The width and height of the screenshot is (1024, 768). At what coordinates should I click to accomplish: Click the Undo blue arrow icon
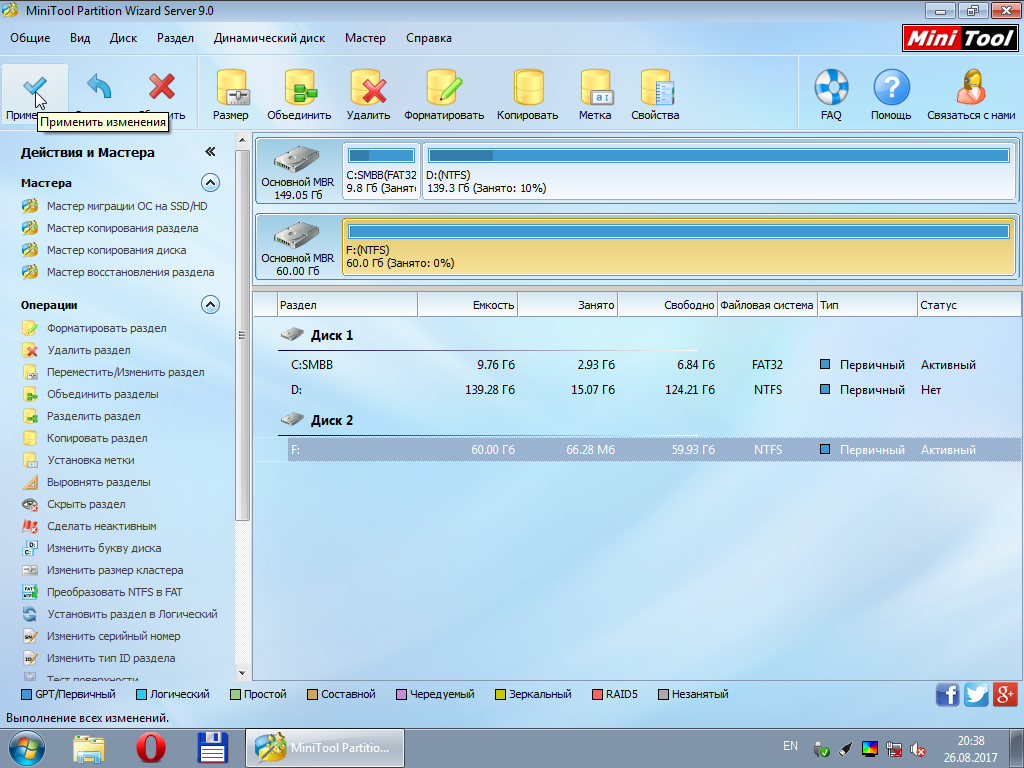click(x=99, y=87)
